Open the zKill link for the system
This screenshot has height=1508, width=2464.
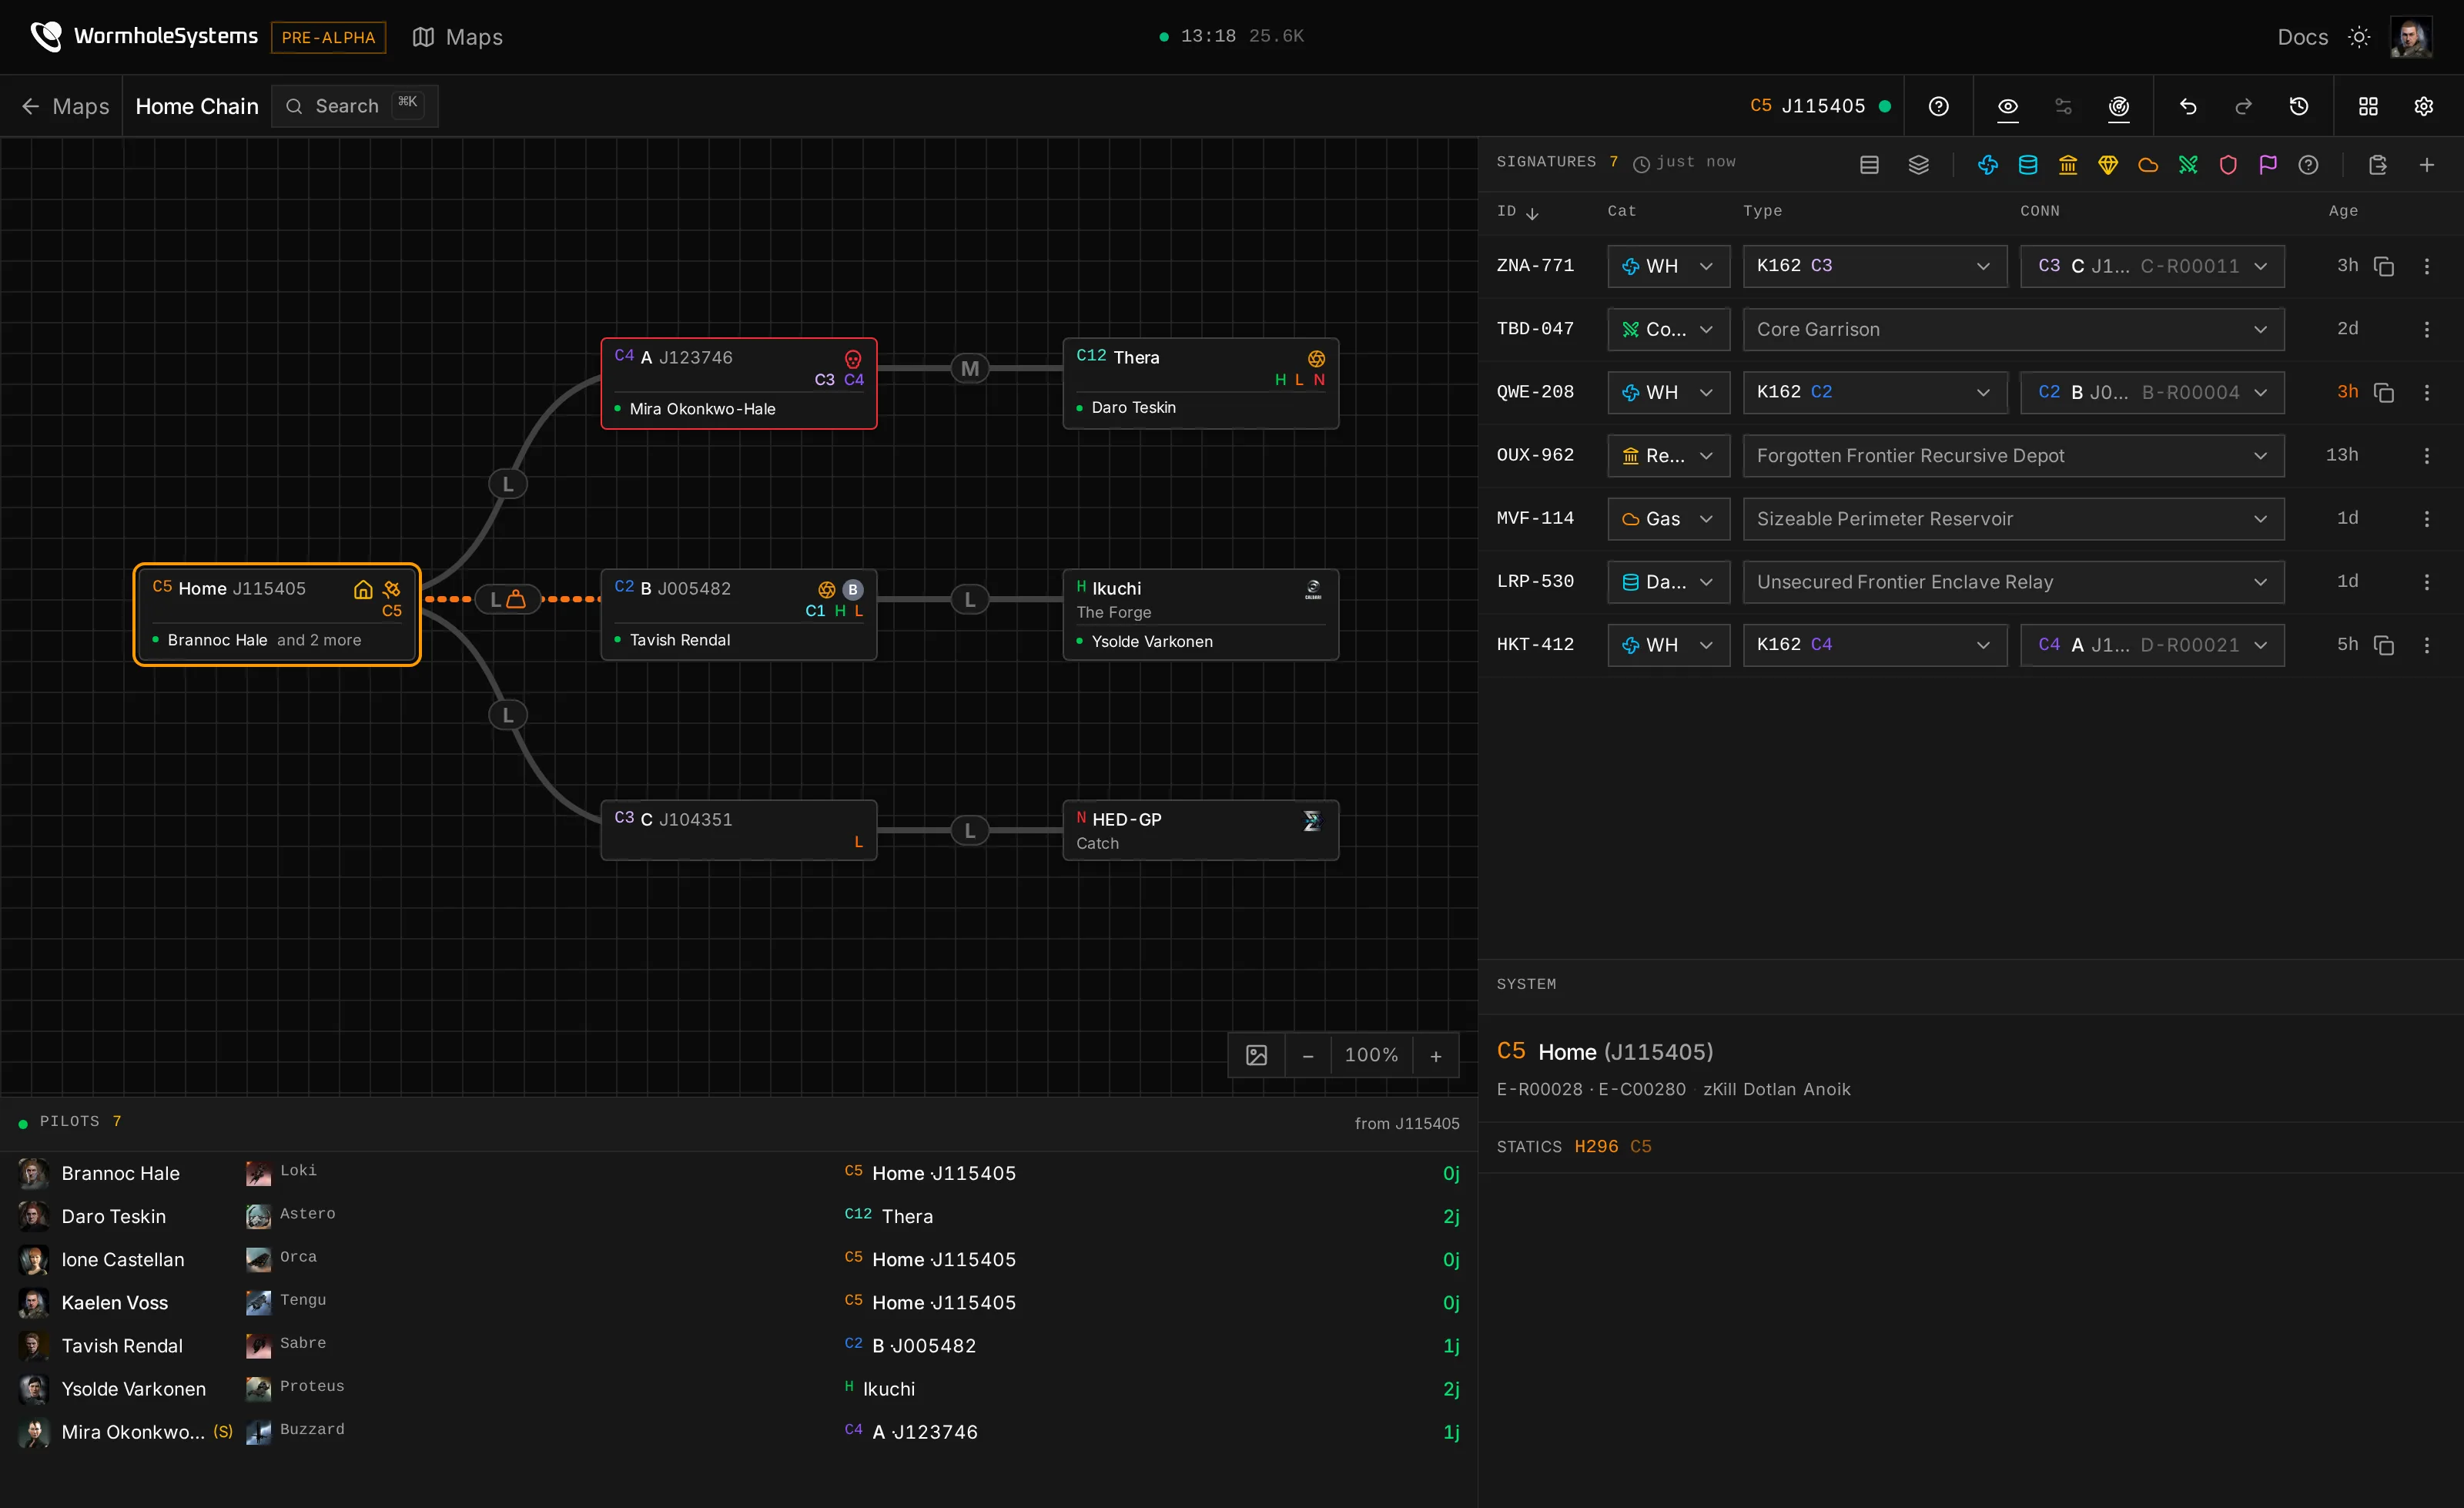(1720, 1089)
